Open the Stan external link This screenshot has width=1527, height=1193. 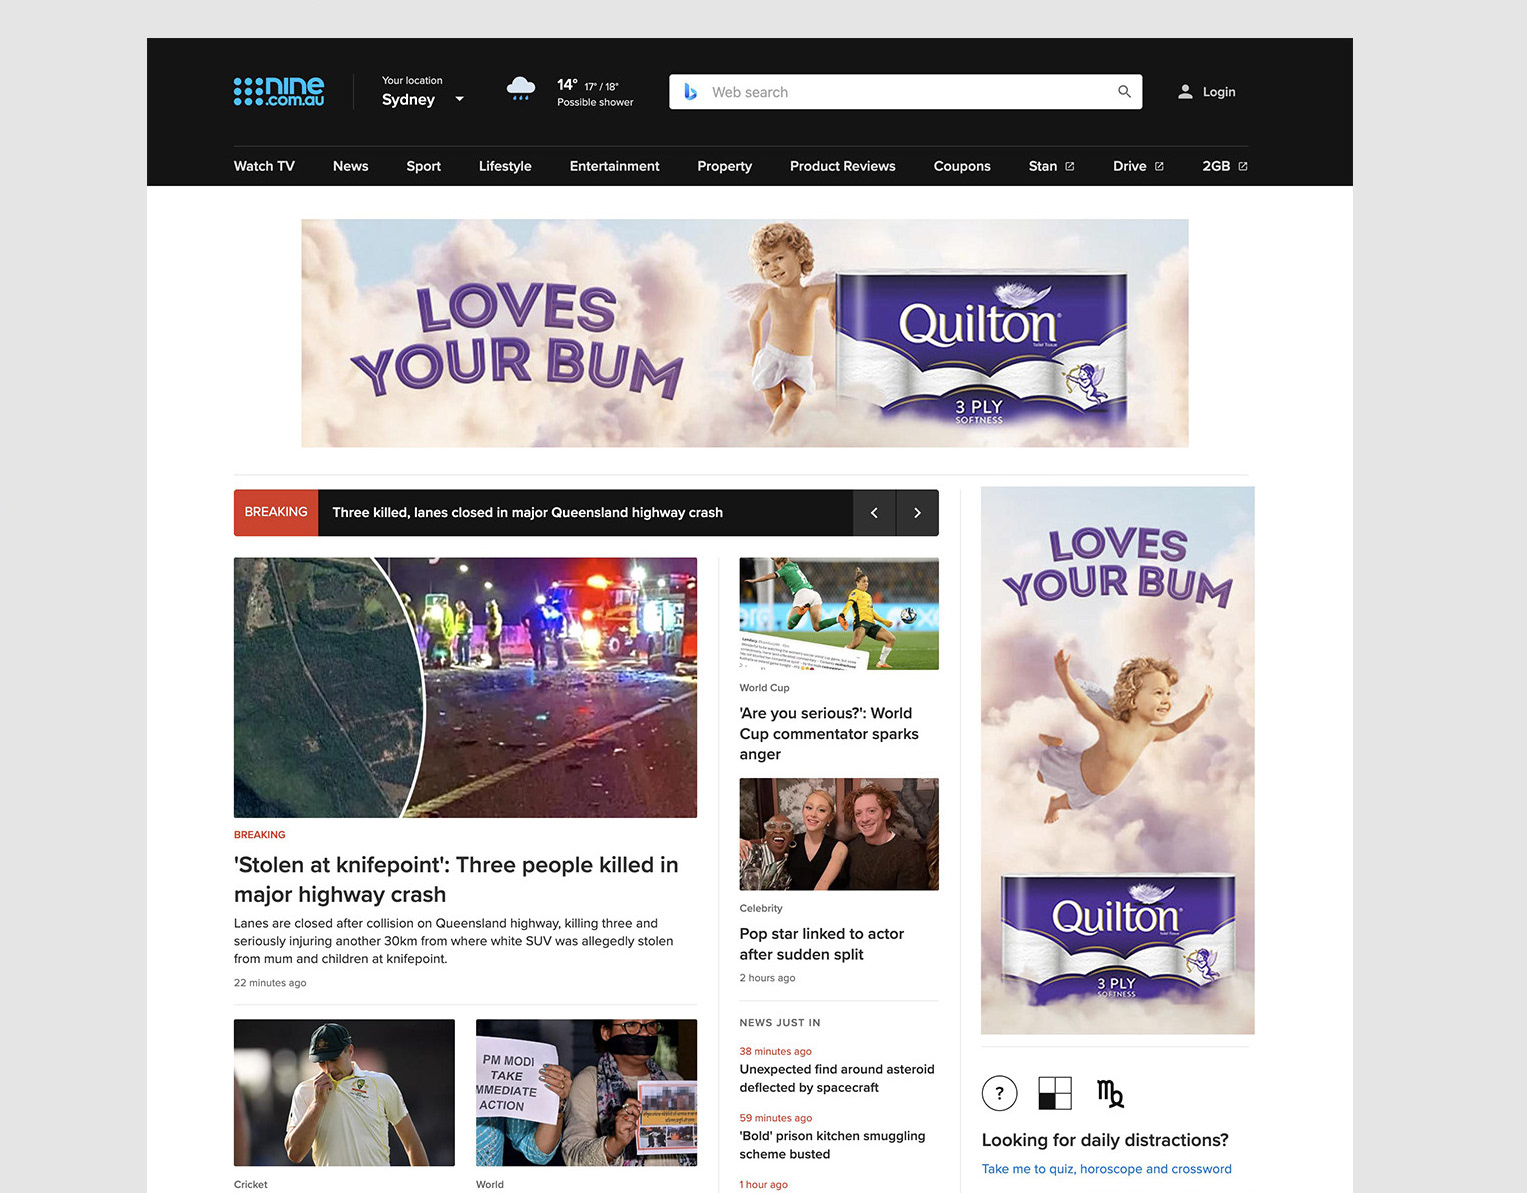pyautogui.click(x=1051, y=166)
